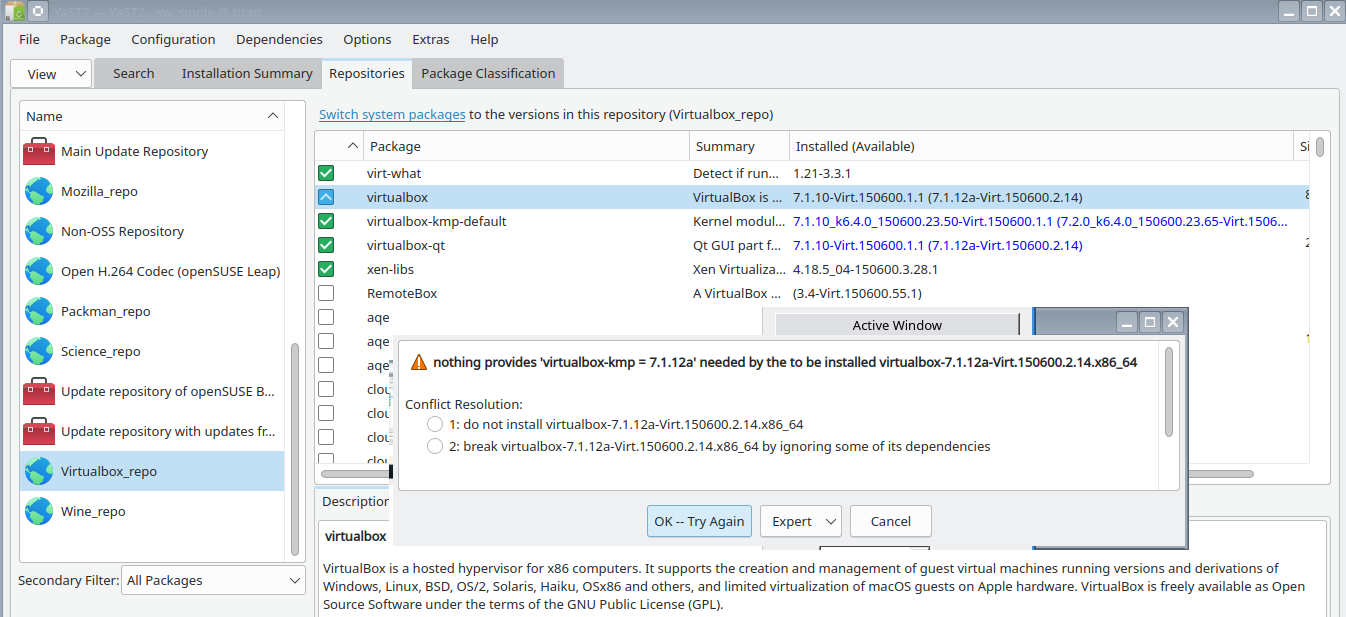Click the Packman_repo globe icon
Screen dimensions: 1346x617
[x=39, y=311]
